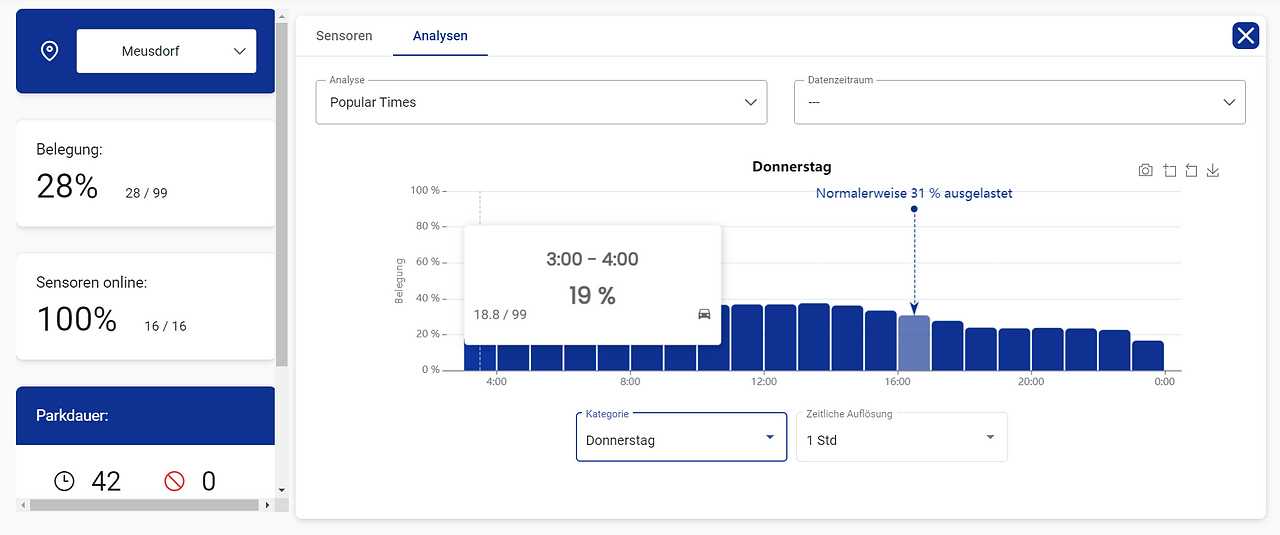Click the red prohibited icon beside 0
Image resolution: width=1280 pixels, height=535 pixels.
(174, 481)
